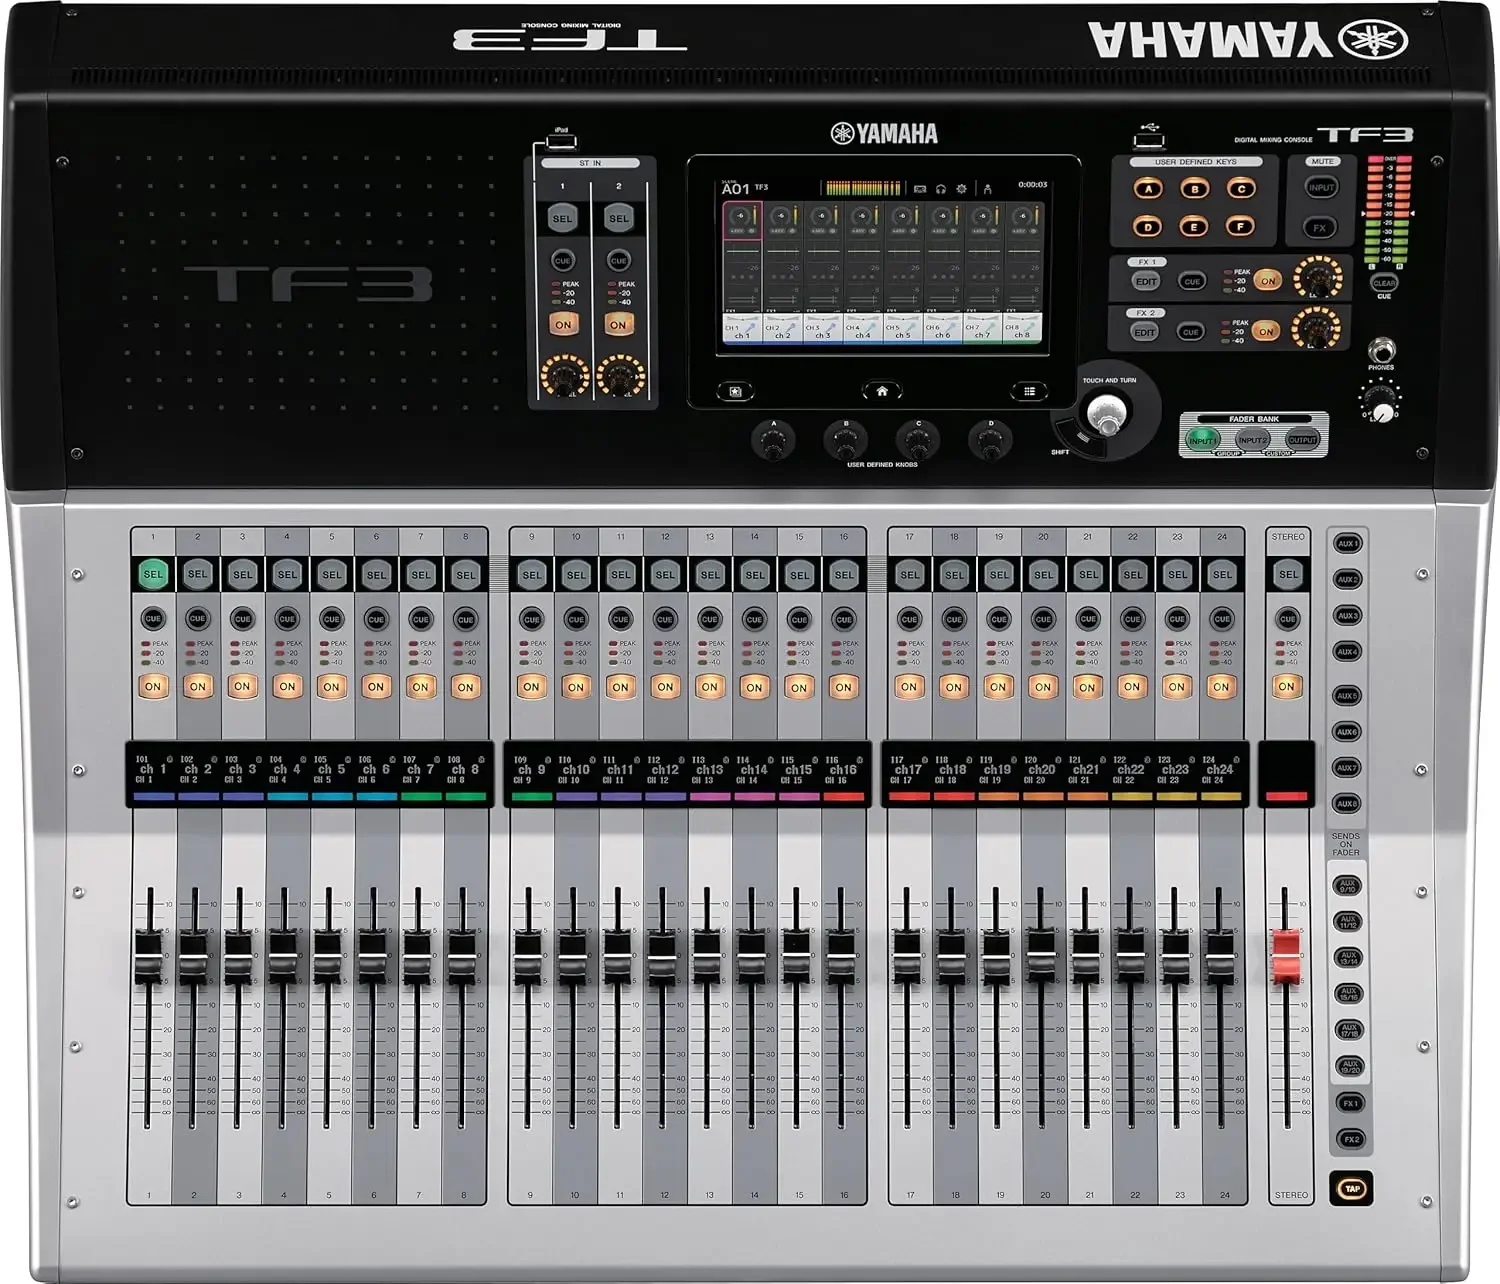Open the settings gear on the touchscreen
The height and width of the screenshot is (1284, 1500).
961,188
